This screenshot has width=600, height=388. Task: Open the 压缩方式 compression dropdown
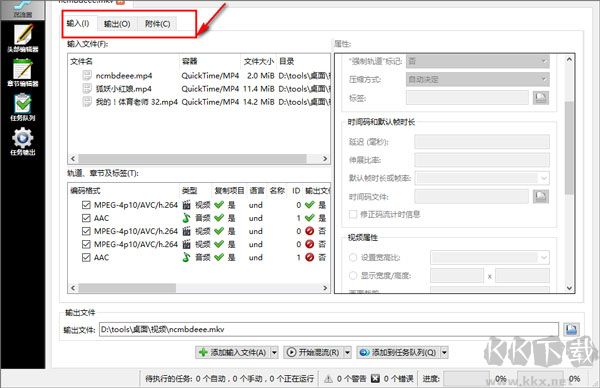(478, 79)
